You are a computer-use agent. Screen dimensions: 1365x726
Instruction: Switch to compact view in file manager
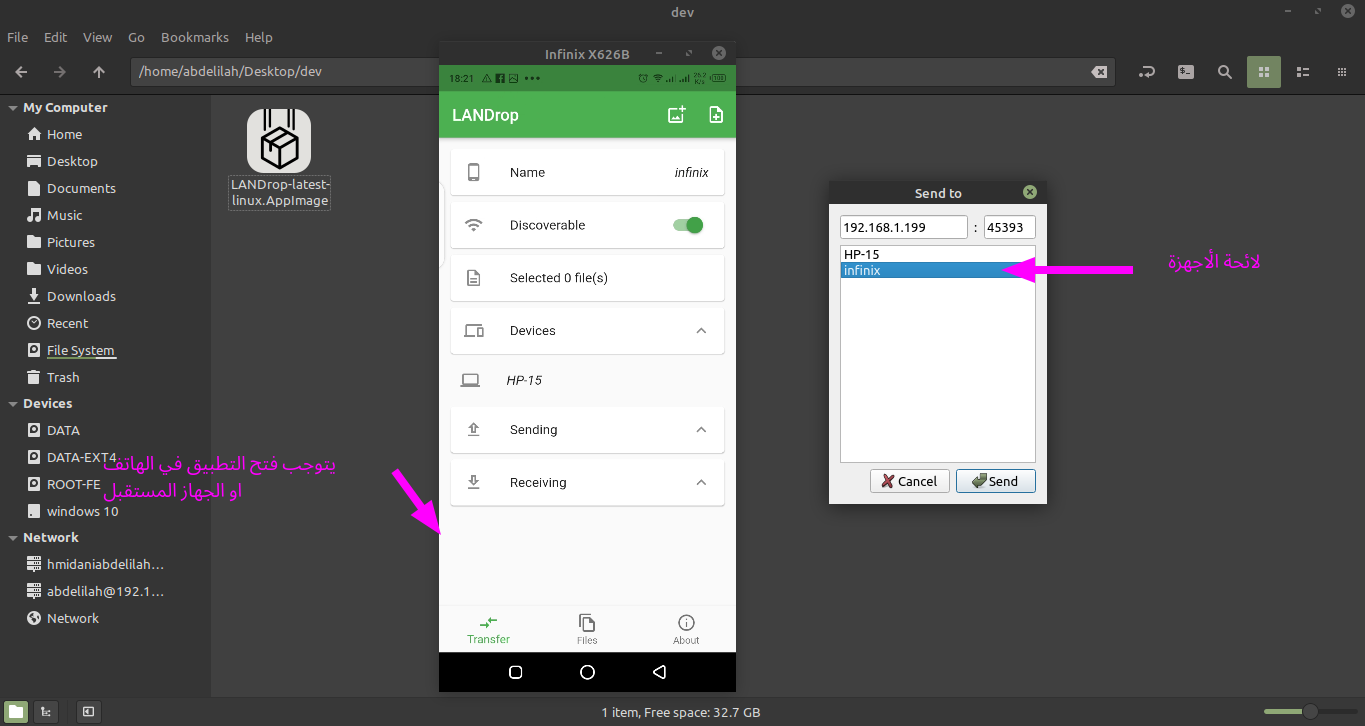coord(1341,72)
